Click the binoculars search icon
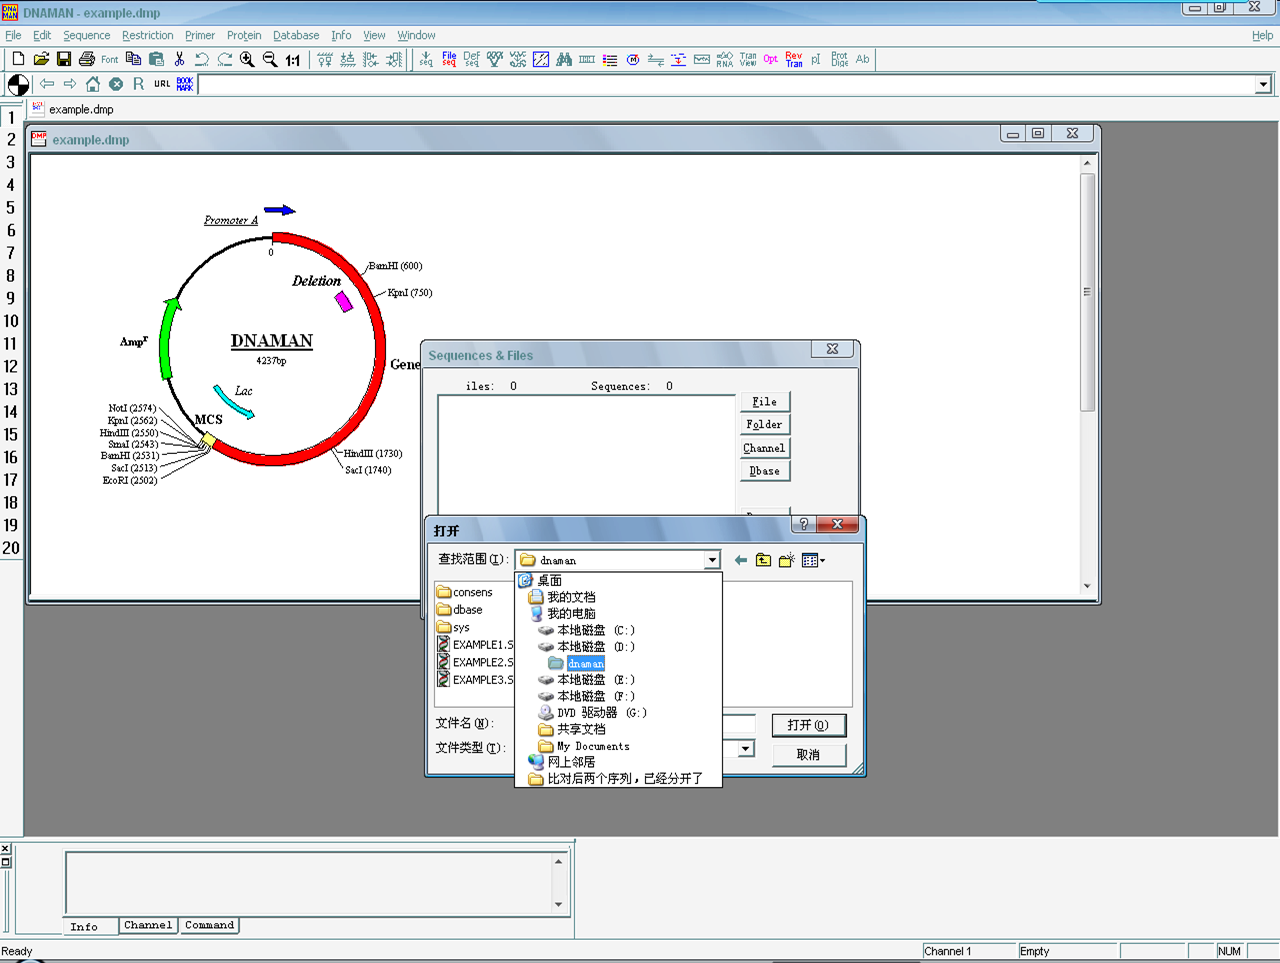 [564, 59]
